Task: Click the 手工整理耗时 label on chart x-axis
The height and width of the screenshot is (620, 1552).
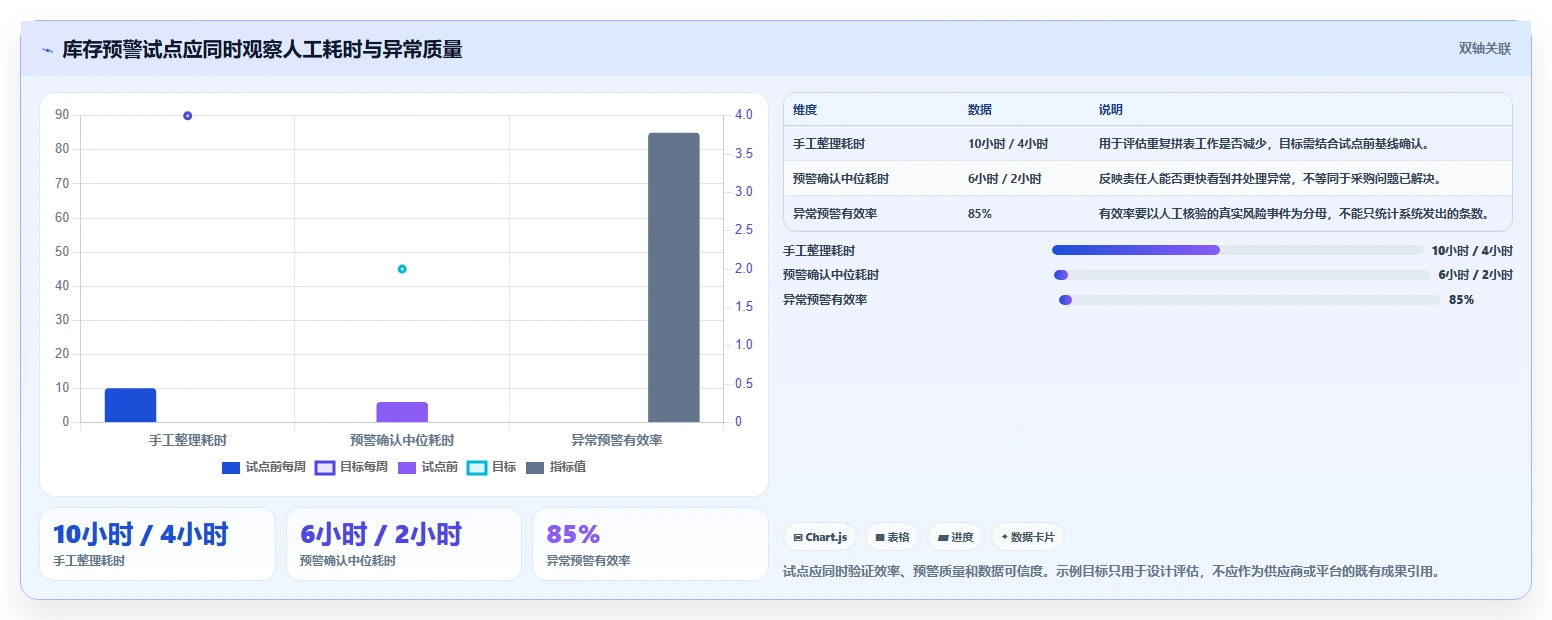Action: tap(187, 440)
